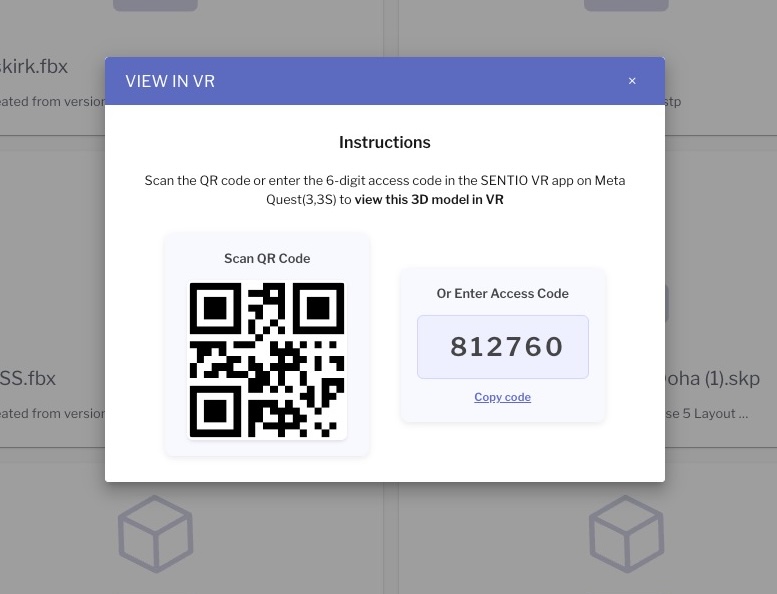Screen dimensions: 777x594
Task: Click the 'stp' file label behind dialog
Action: point(673,102)
